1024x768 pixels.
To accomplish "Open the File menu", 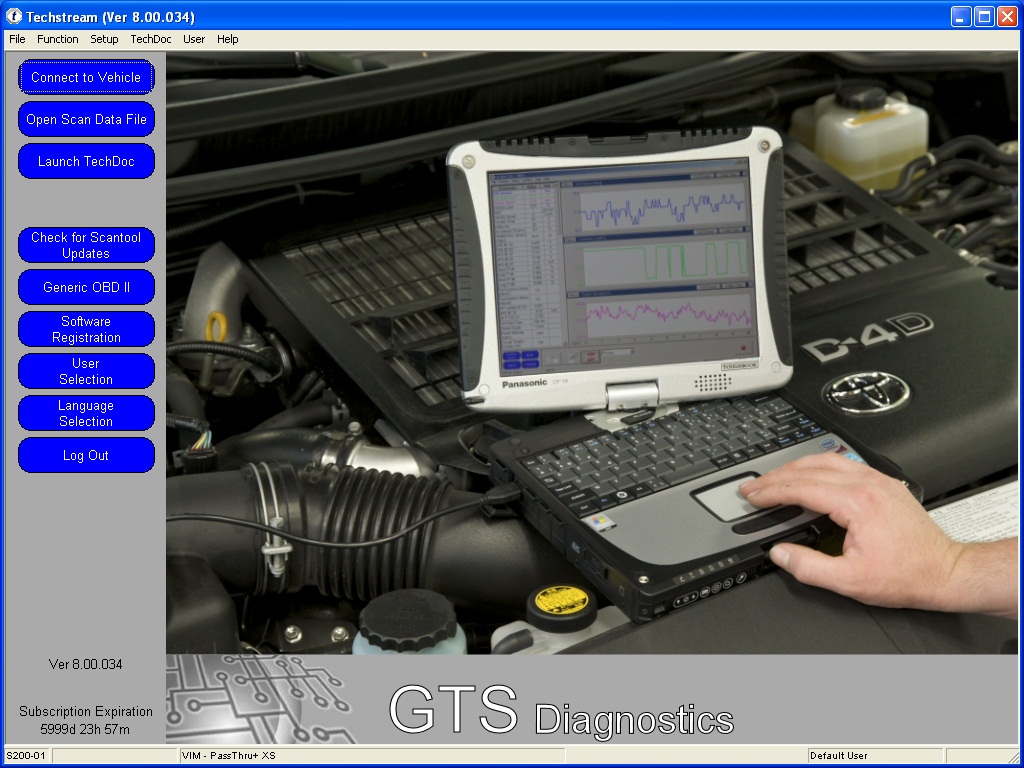I will click(17, 39).
